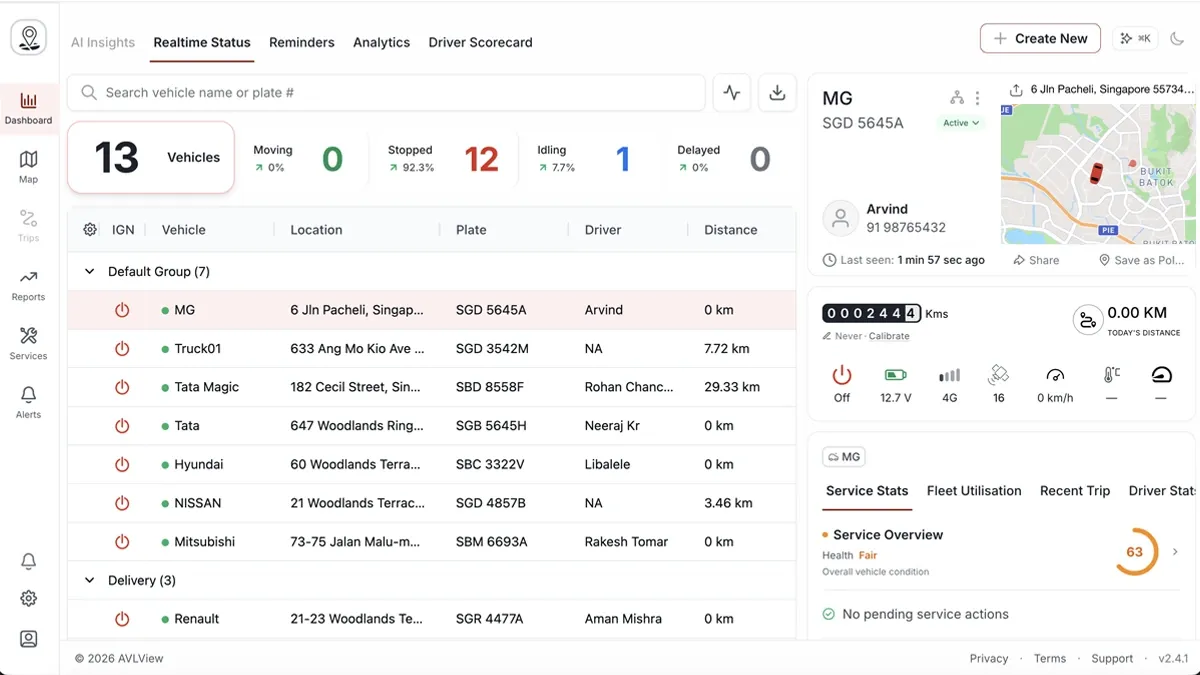Open Alerts bell in sidebar
1200x675 pixels.
click(x=28, y=402)
